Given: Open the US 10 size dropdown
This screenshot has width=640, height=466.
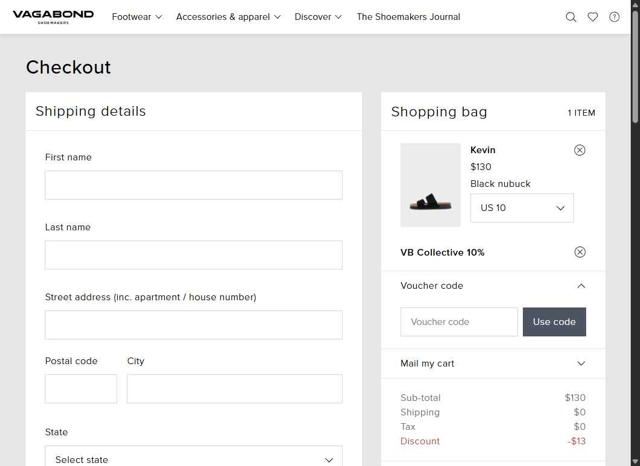Looking at the screenshot, I should 522,208.
